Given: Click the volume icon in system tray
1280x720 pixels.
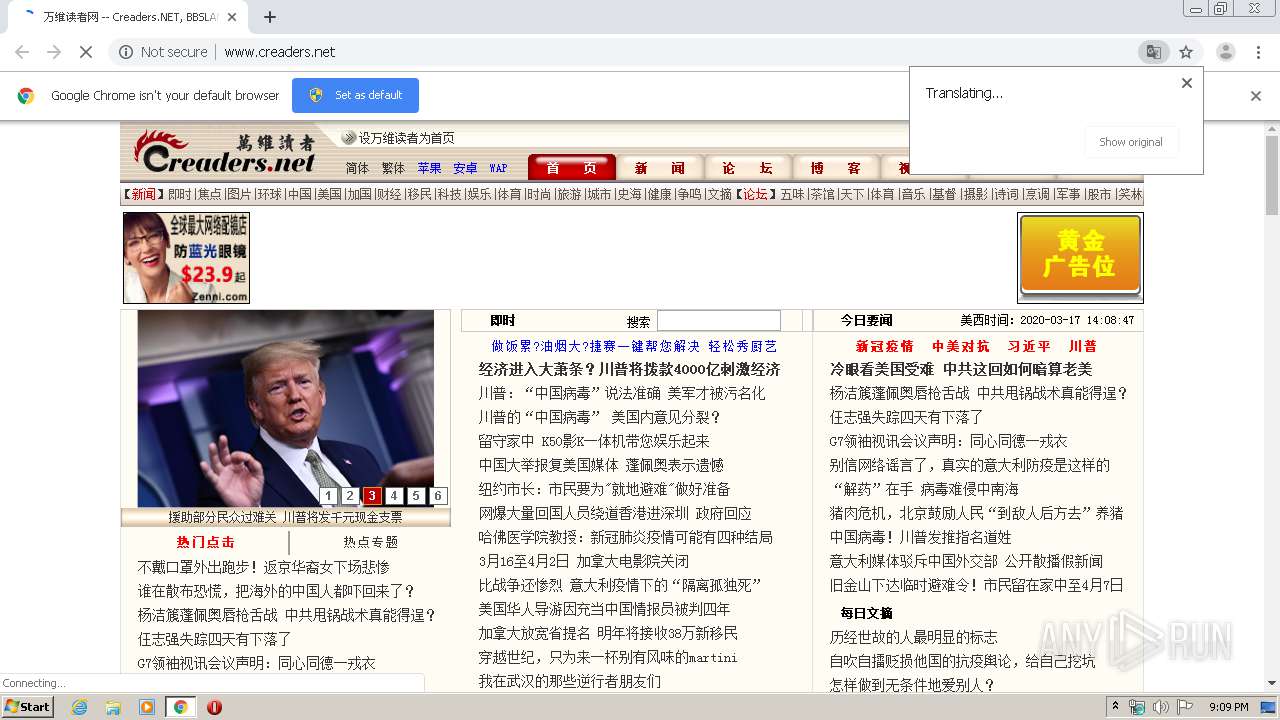Looking at the screenshot, I should [x=1161, y=707].
